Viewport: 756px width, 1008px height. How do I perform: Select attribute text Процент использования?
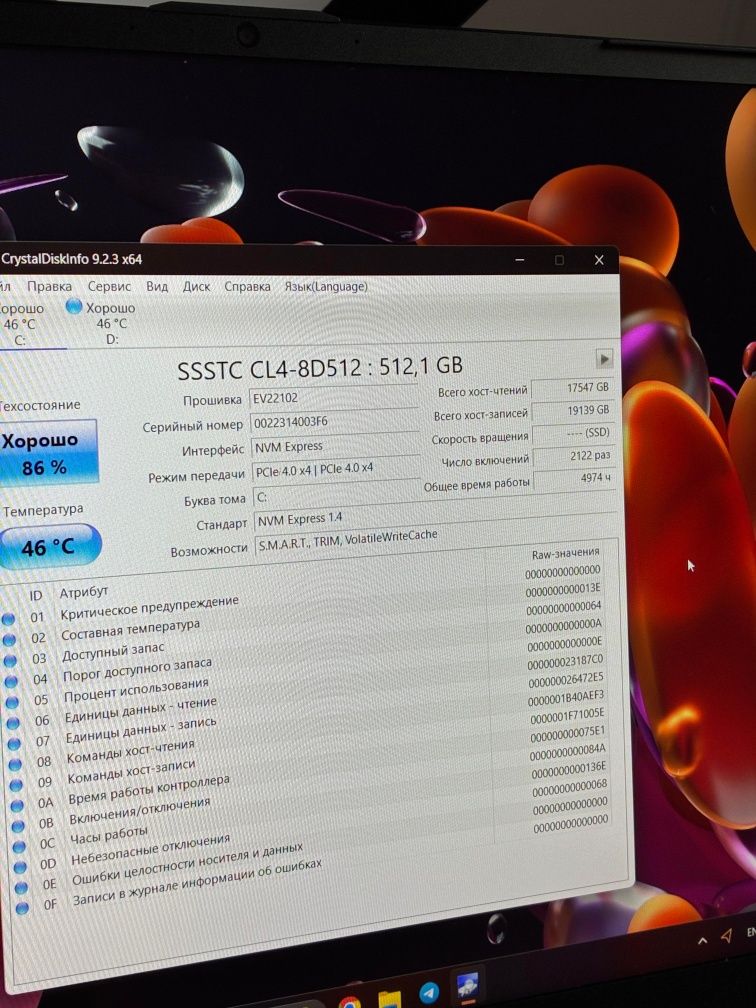tap(136, 690)
